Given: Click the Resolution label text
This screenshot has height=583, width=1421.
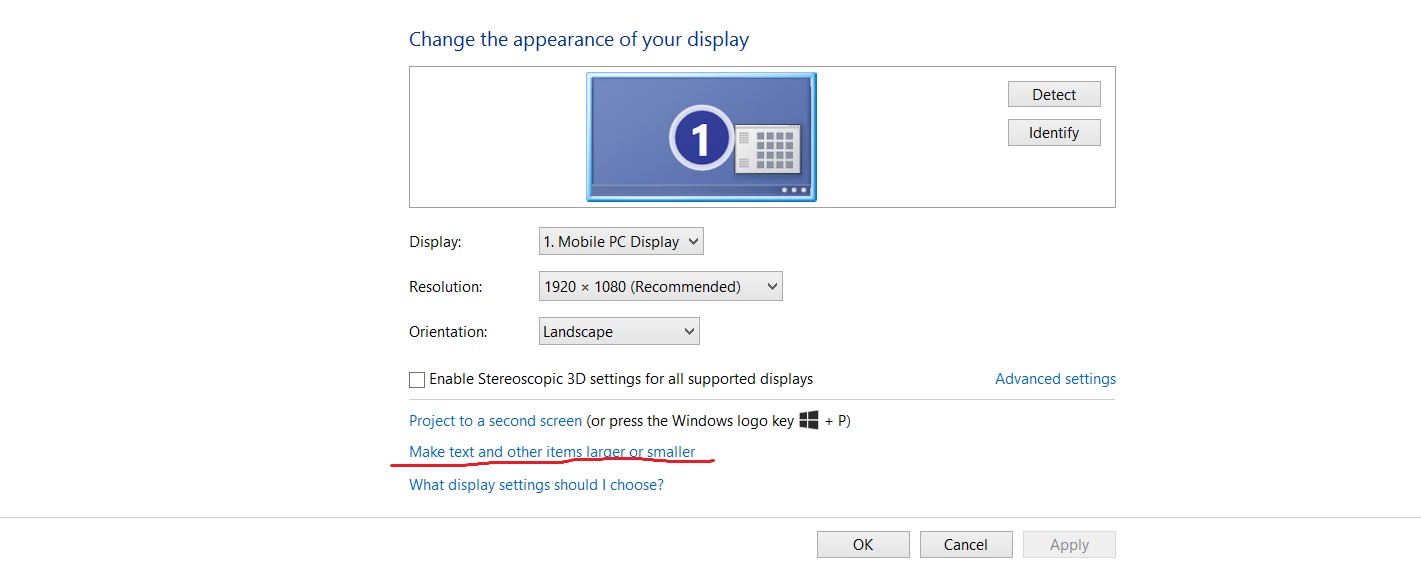Looking at the screenshot, I should [x=446, y=286].
